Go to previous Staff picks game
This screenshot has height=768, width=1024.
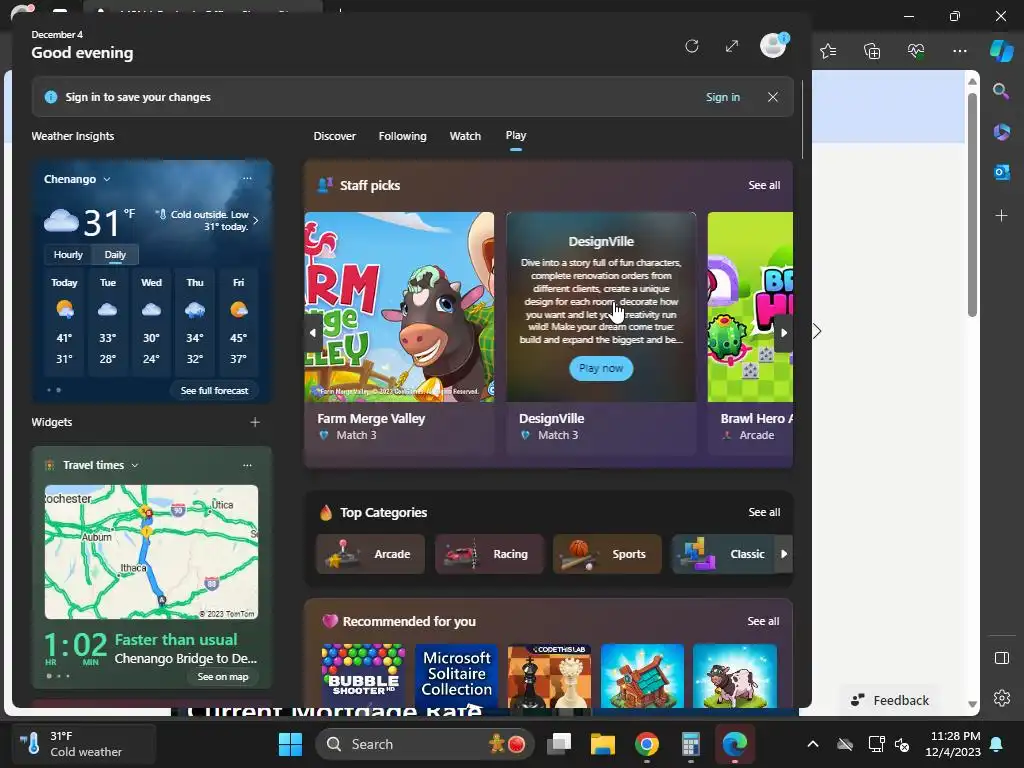point(313,332)
